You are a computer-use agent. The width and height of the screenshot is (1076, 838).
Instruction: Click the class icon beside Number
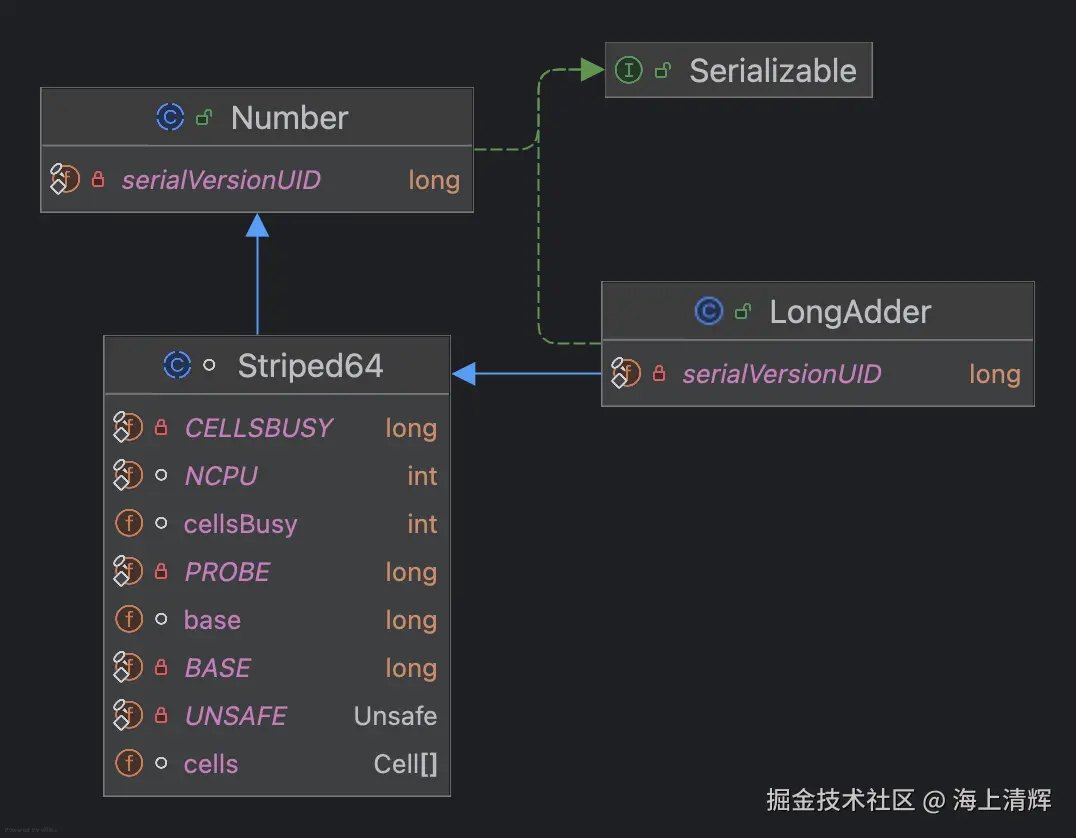(170, 117)
